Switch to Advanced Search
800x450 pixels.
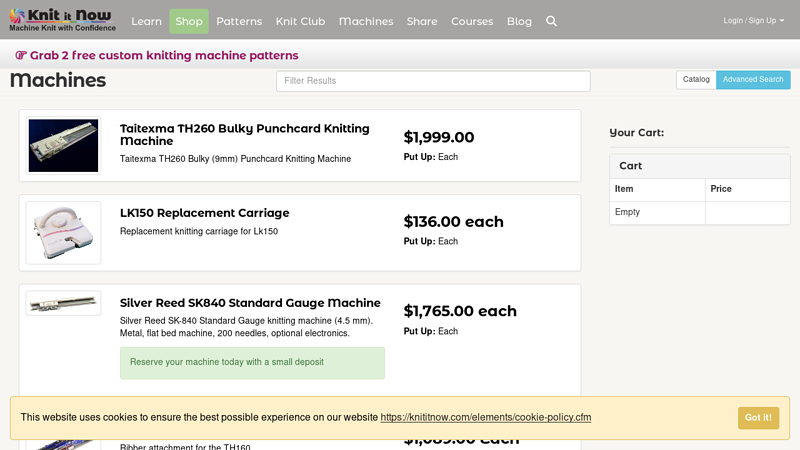pyautogui.click(x=753, y=80)
